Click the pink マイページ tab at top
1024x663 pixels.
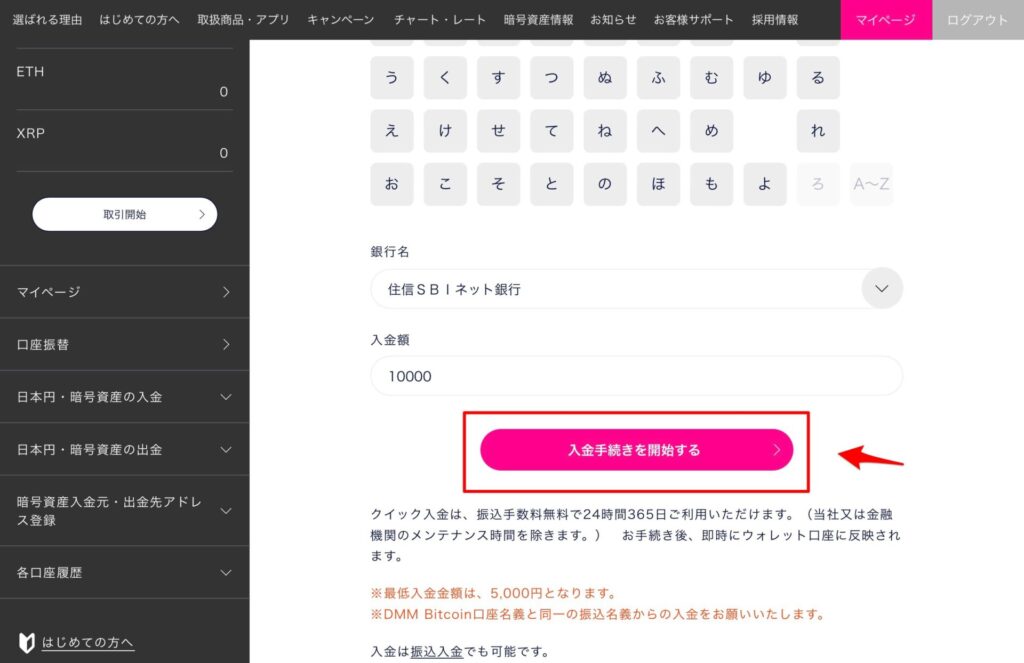[x=886, y=20]
